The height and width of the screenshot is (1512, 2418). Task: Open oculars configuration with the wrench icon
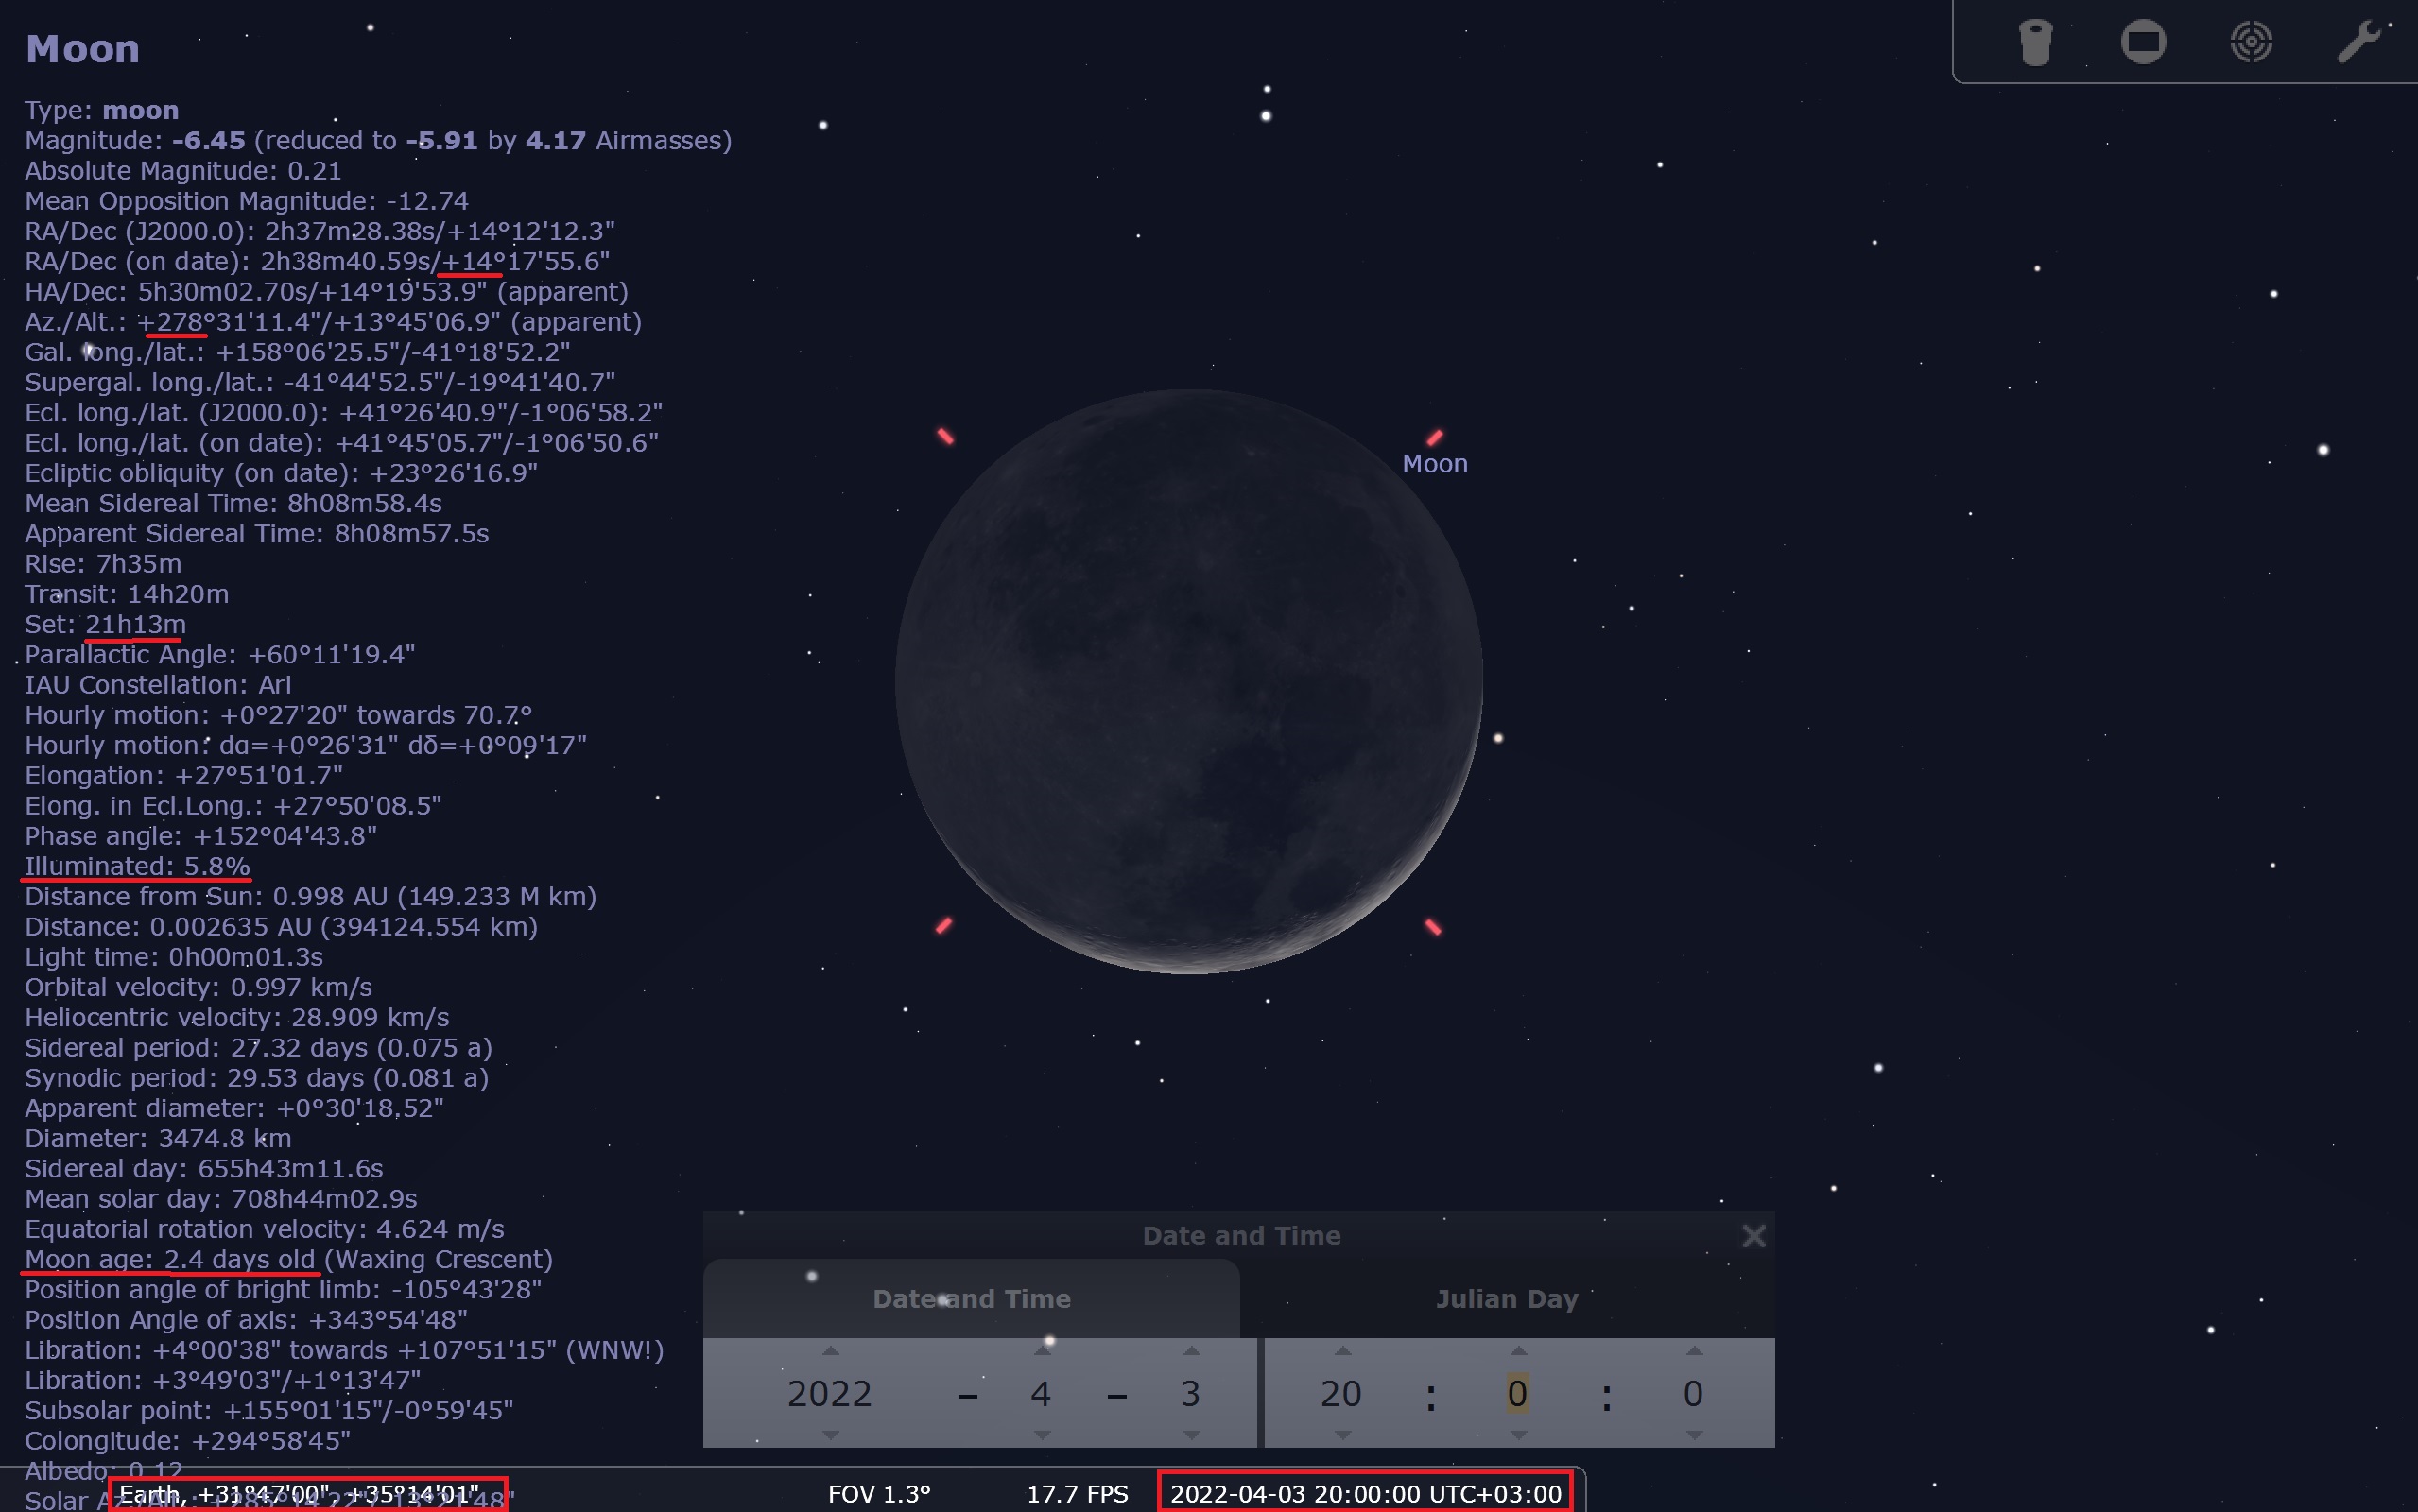[2359, 42]
